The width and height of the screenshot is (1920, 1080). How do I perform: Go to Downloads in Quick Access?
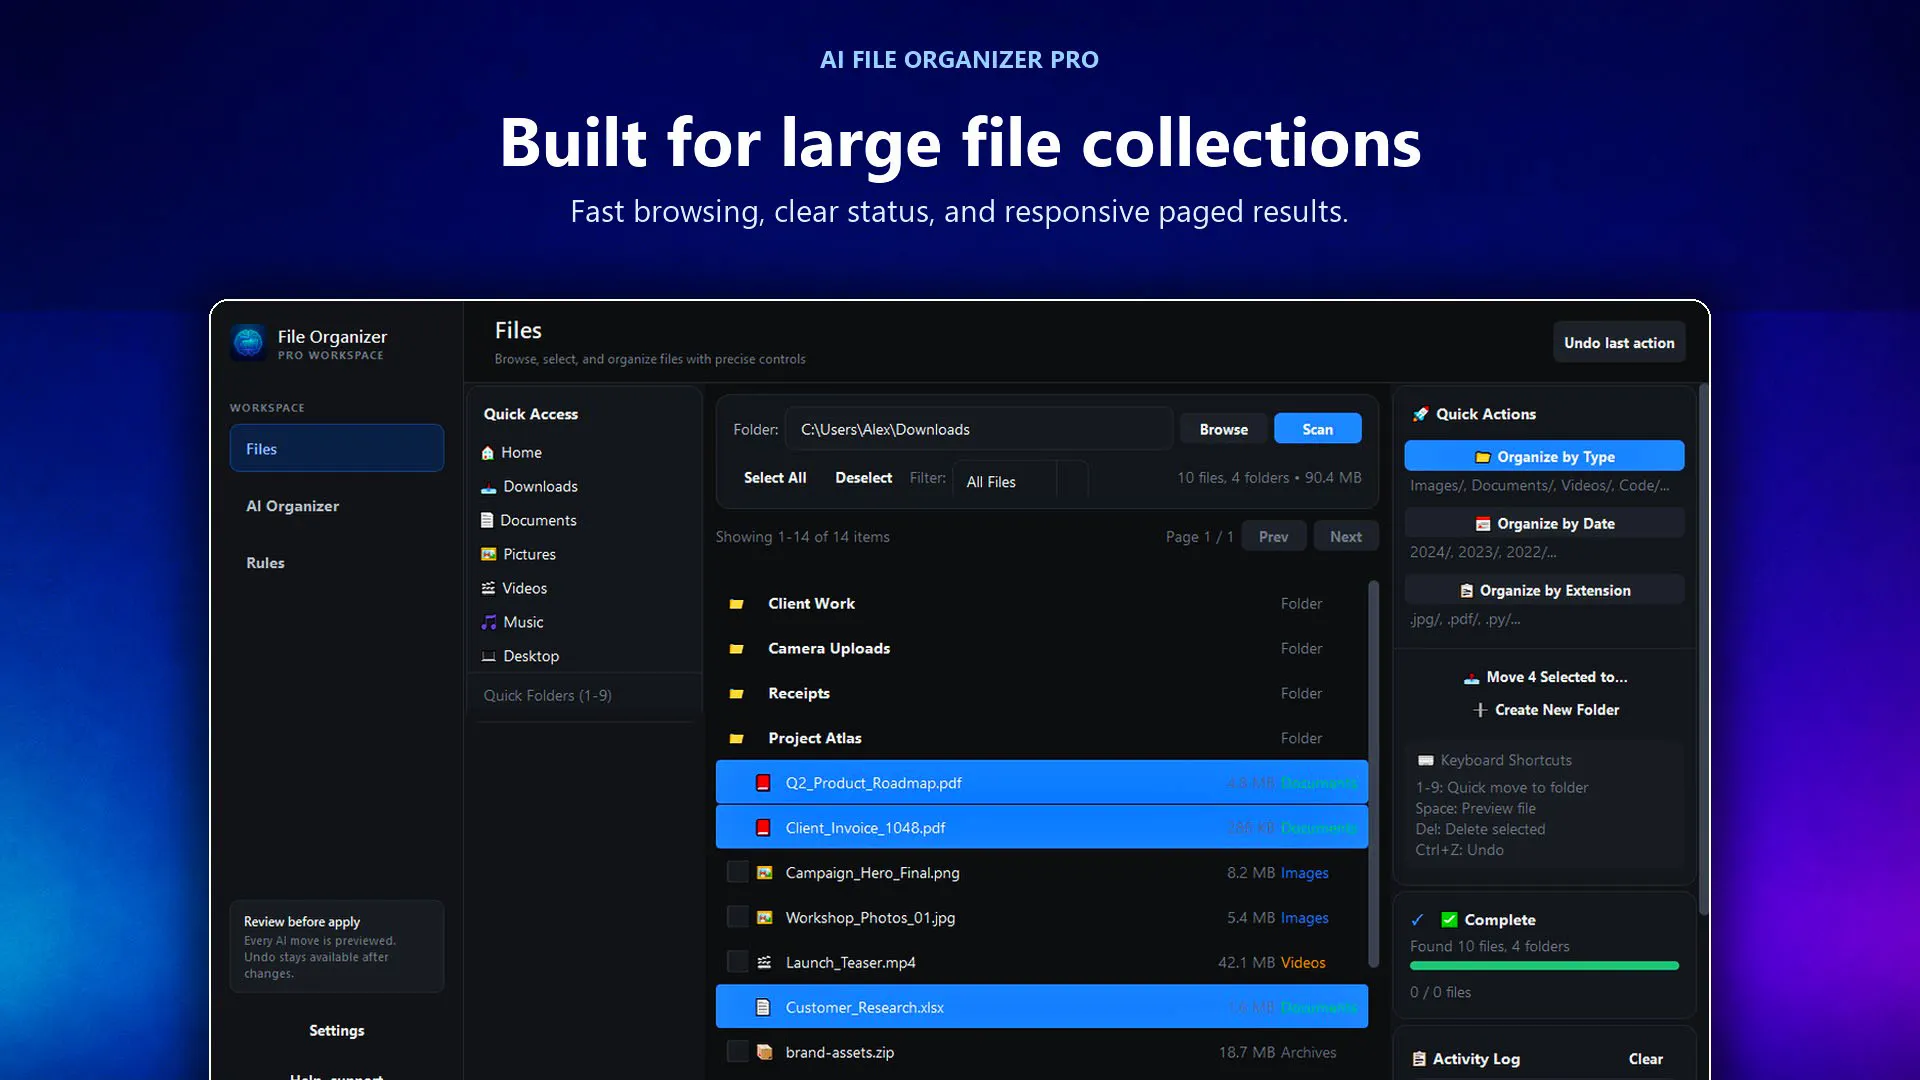click(540, 487)
